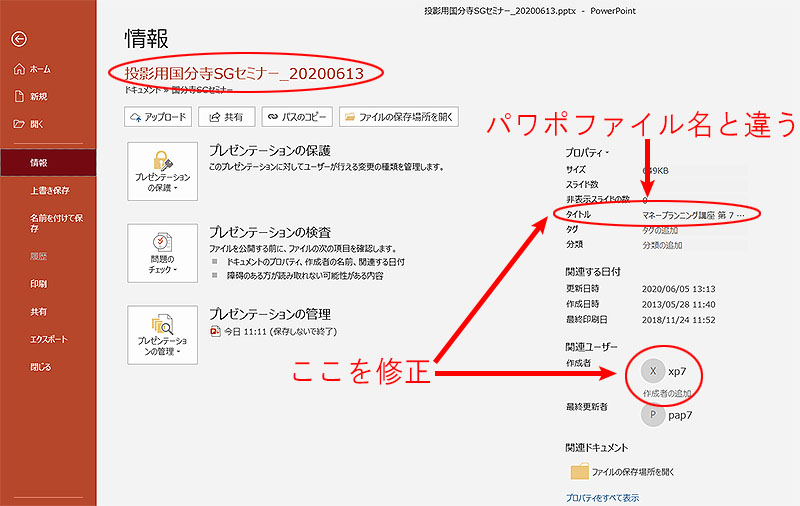Click the タイトル value マネープランニング講座
This screenshot has width=800, height=506.
click(693, 215)
